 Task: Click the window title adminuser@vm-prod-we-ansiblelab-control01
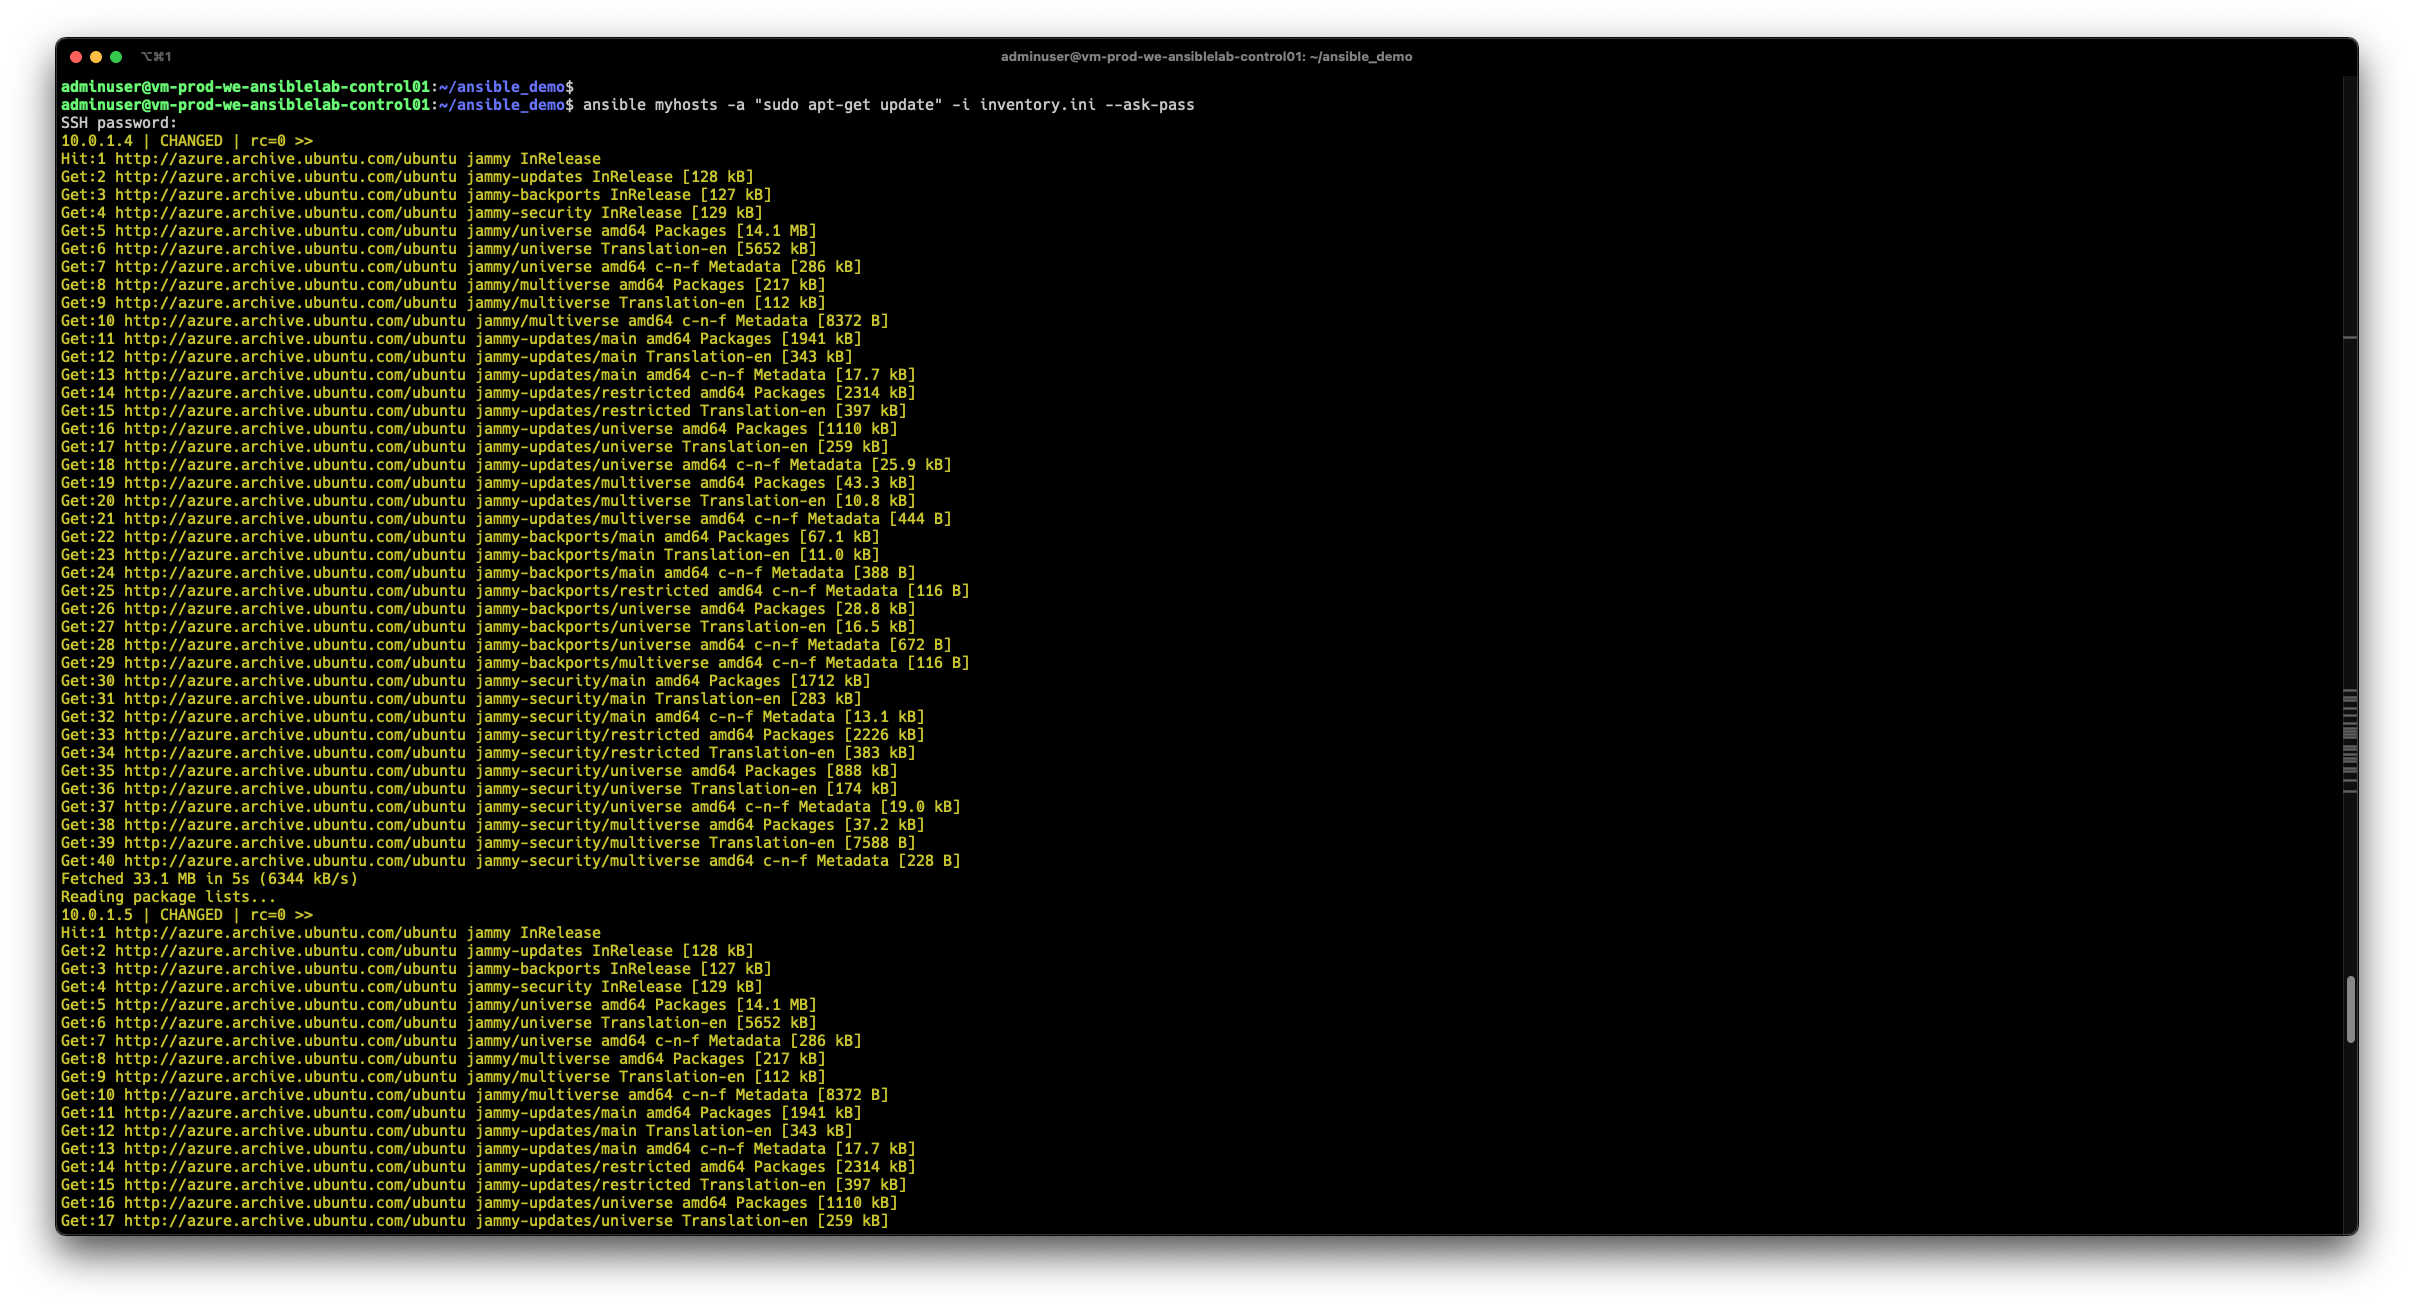1206,57
